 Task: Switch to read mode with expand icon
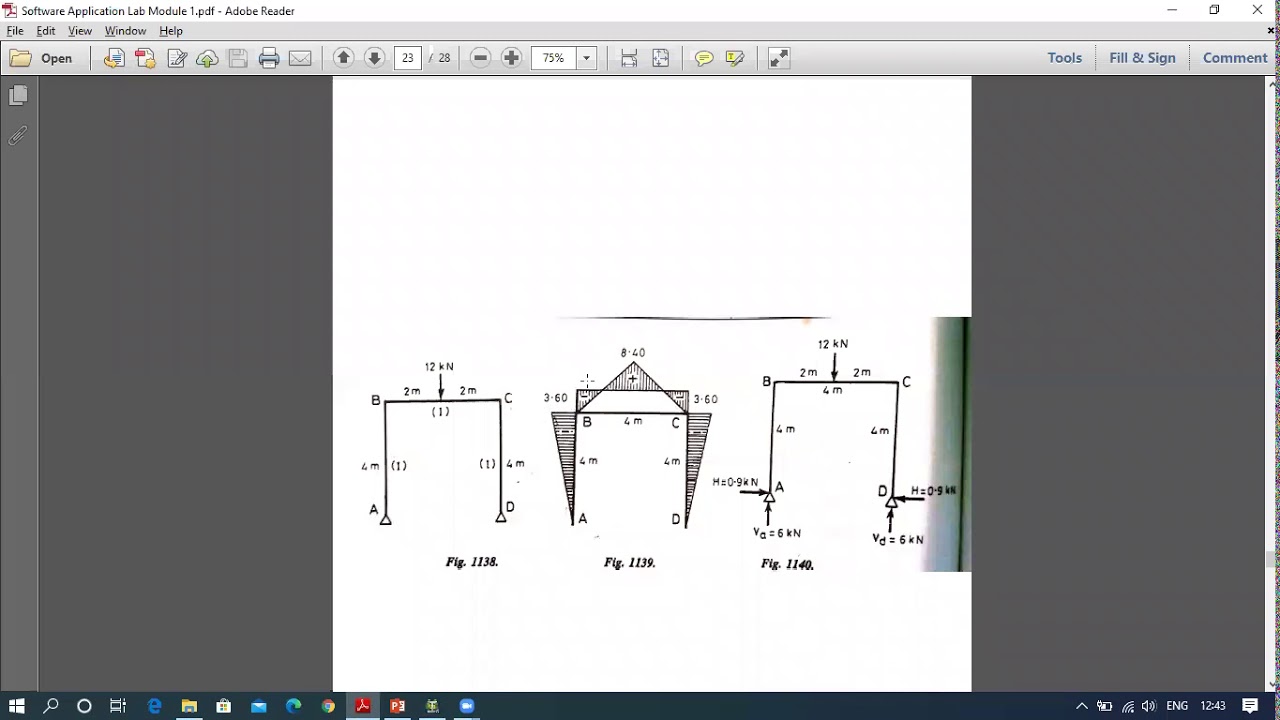point(779,58)
